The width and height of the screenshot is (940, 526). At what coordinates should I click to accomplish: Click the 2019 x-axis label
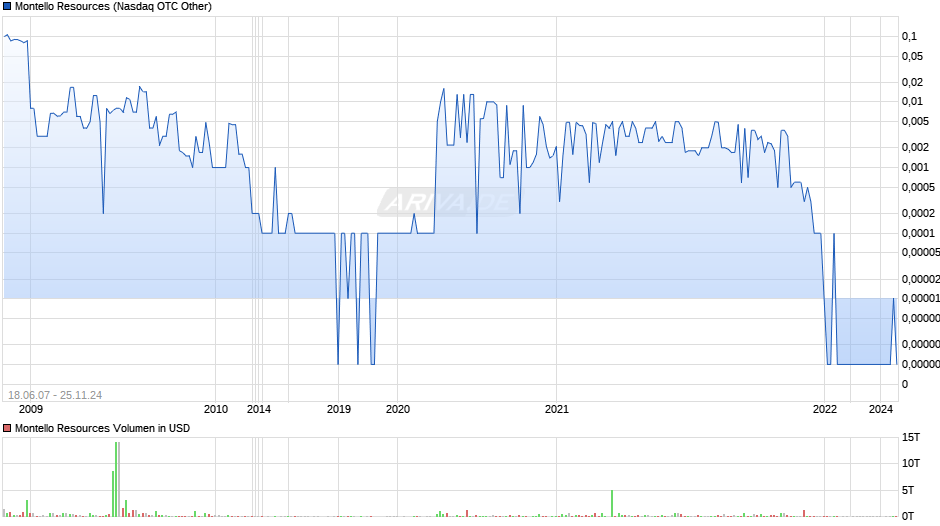[x=339, y=409]
